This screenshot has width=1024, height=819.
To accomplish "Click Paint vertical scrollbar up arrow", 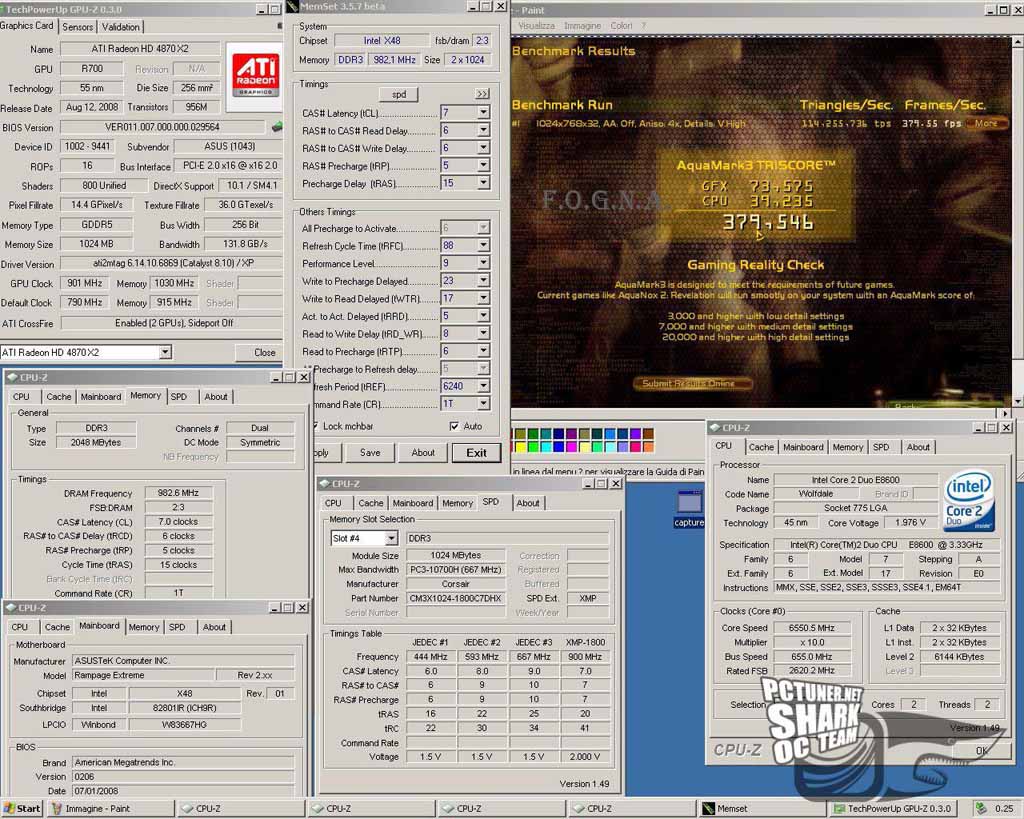I will click(x=1017, y=42).
